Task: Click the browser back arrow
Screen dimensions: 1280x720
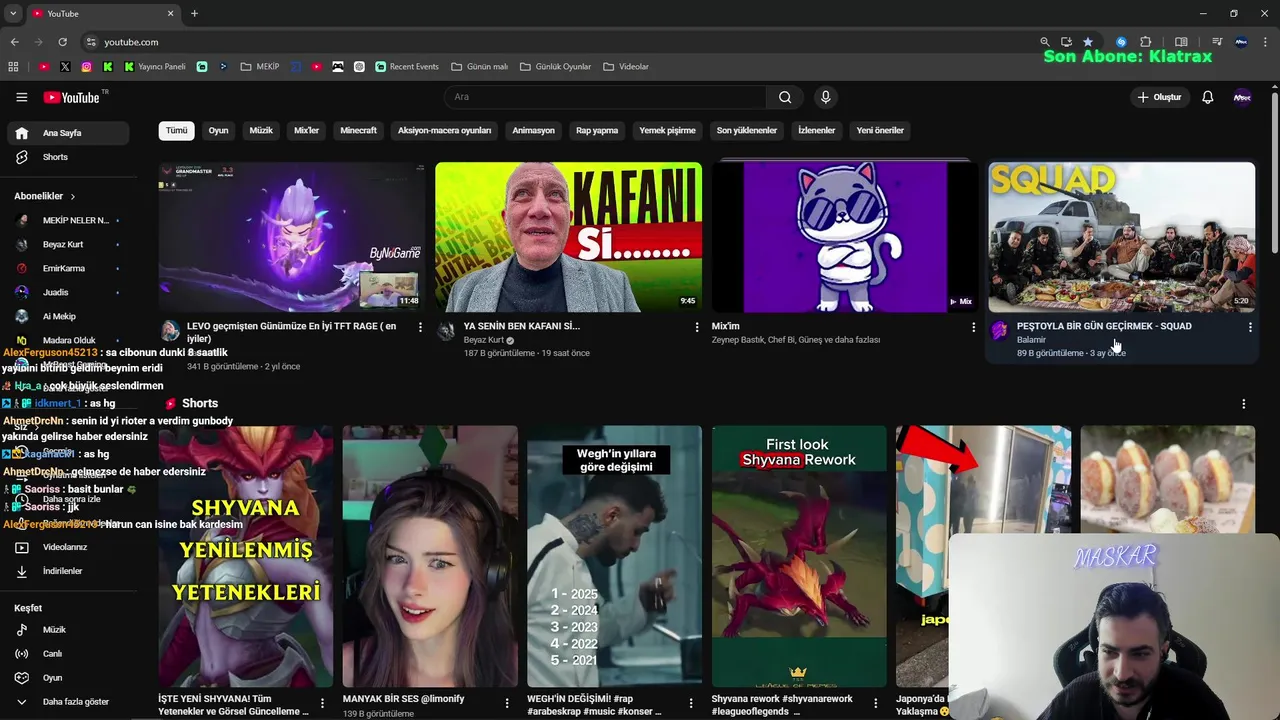Action: 14,42
